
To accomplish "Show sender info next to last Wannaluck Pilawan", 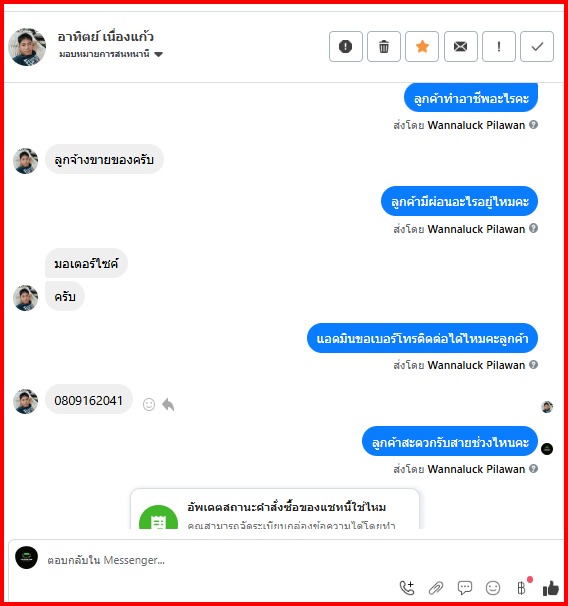I will 534,468.
